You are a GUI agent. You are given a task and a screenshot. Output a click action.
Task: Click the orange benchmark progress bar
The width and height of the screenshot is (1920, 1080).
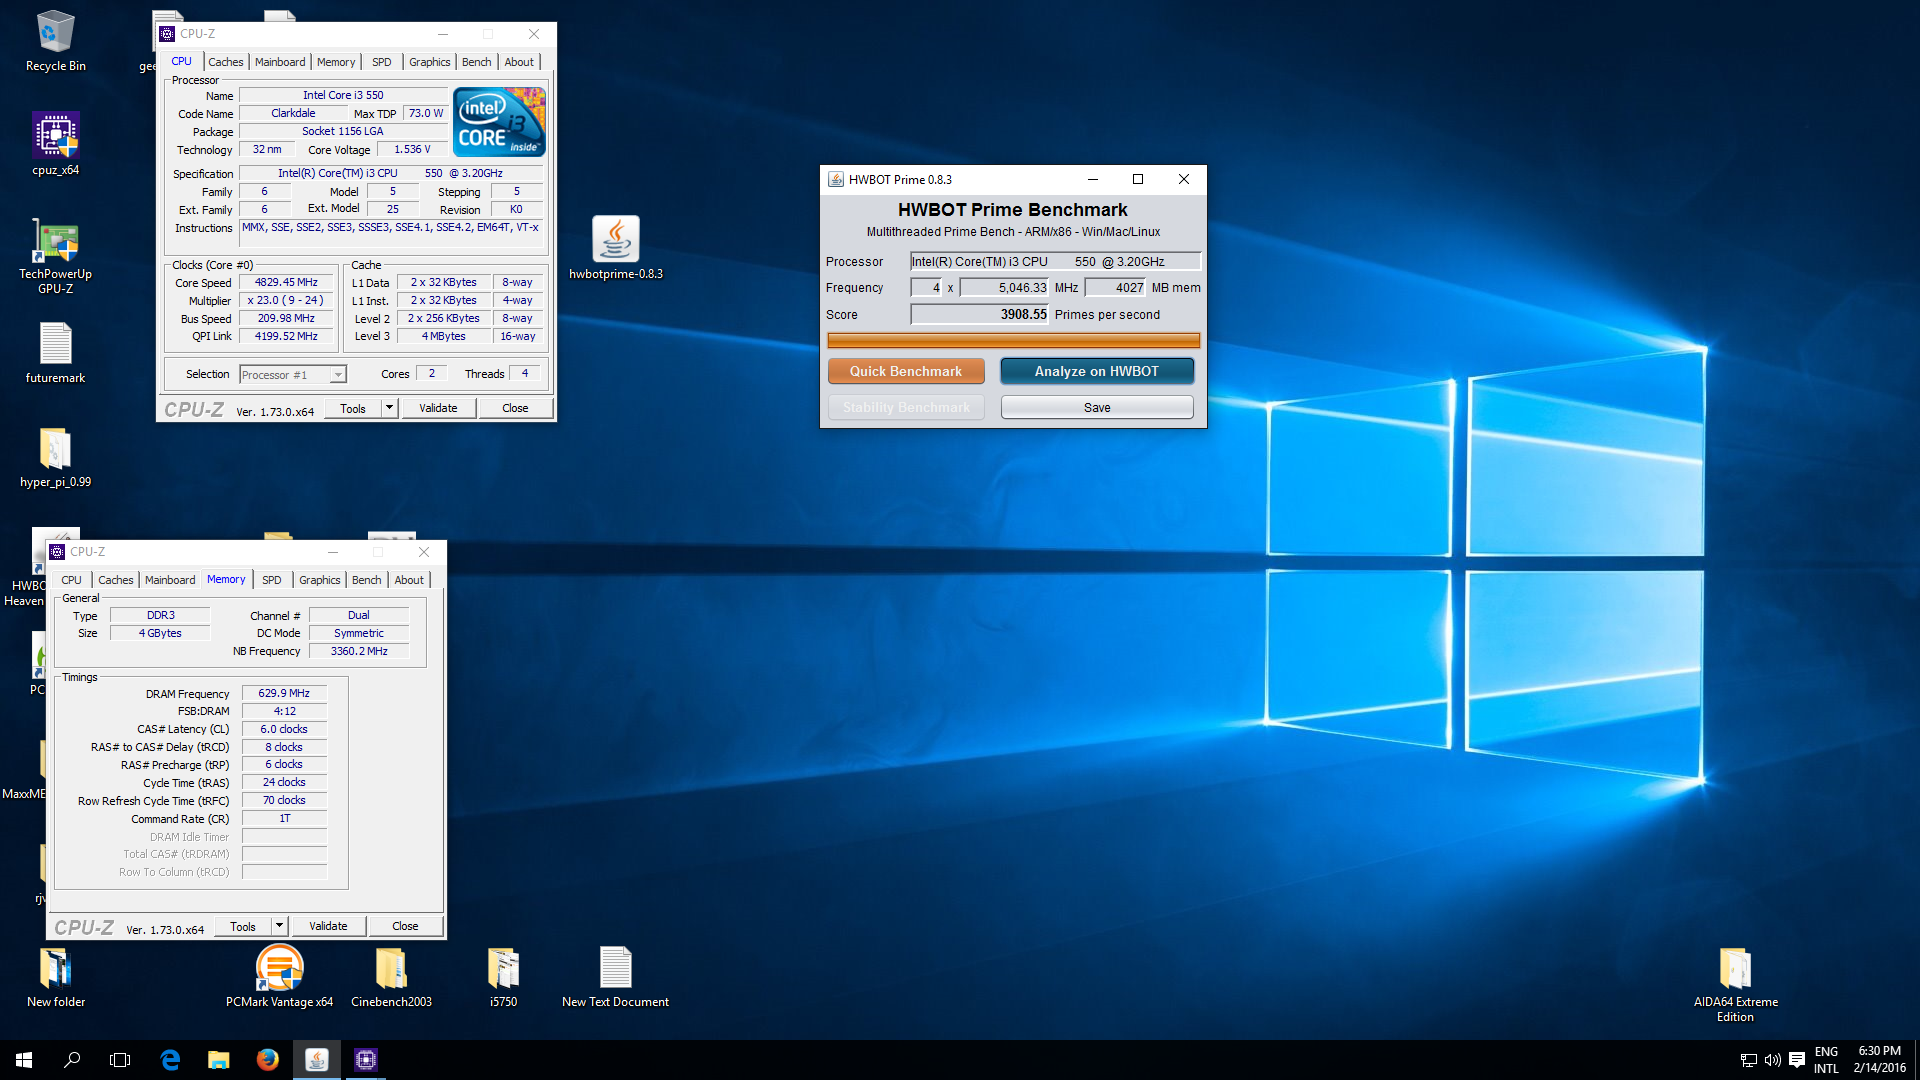click(x=1013, y=341)
